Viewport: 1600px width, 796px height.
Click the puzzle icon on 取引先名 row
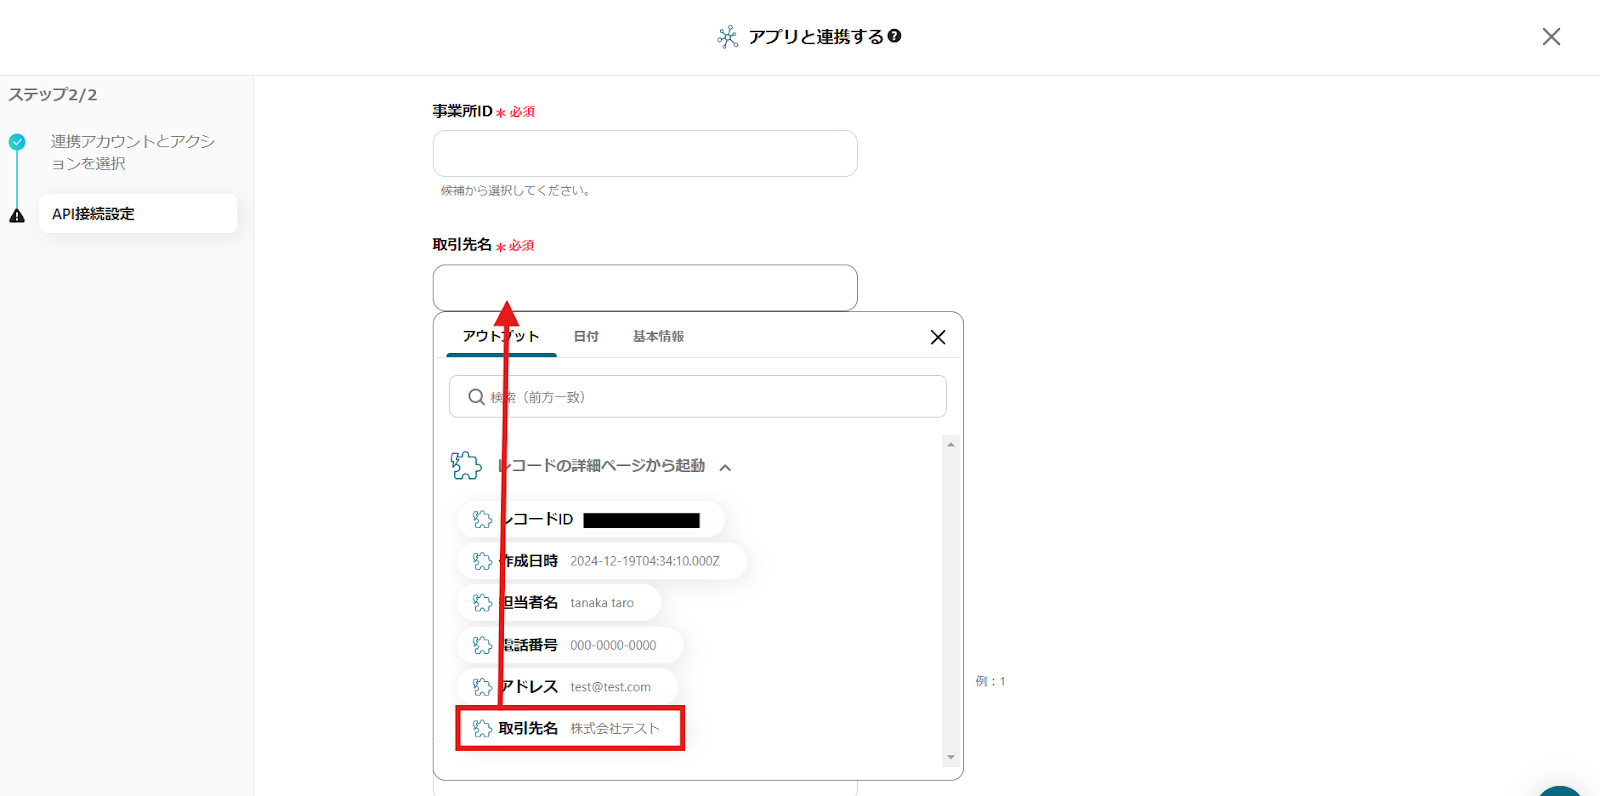(482, 728)
